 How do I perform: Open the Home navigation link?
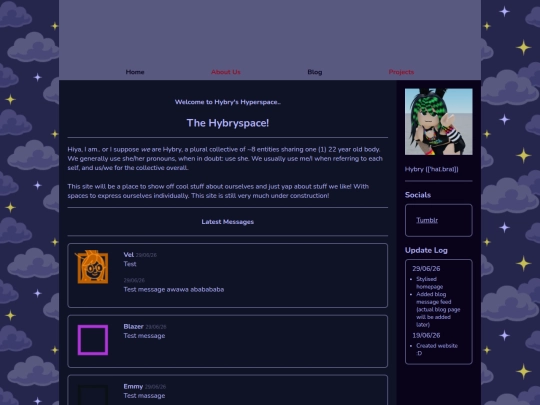tap(135, 72)
